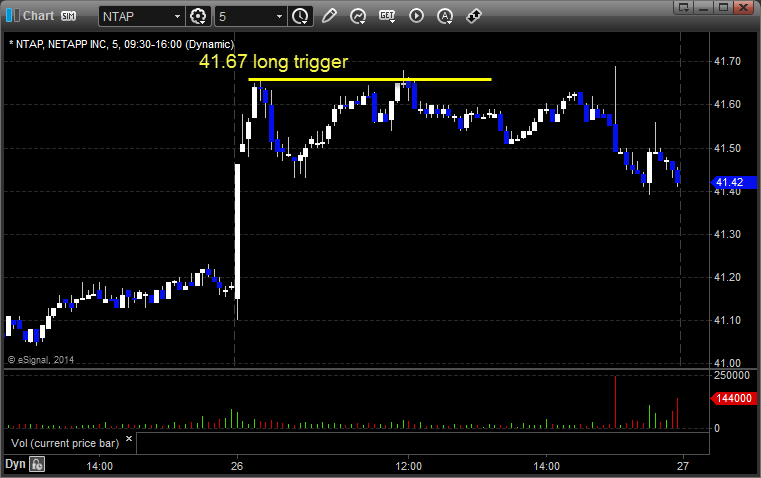The image size is (761, 478).
Task: Toggle the SIM mode badge
Action: tap(68, 16)
